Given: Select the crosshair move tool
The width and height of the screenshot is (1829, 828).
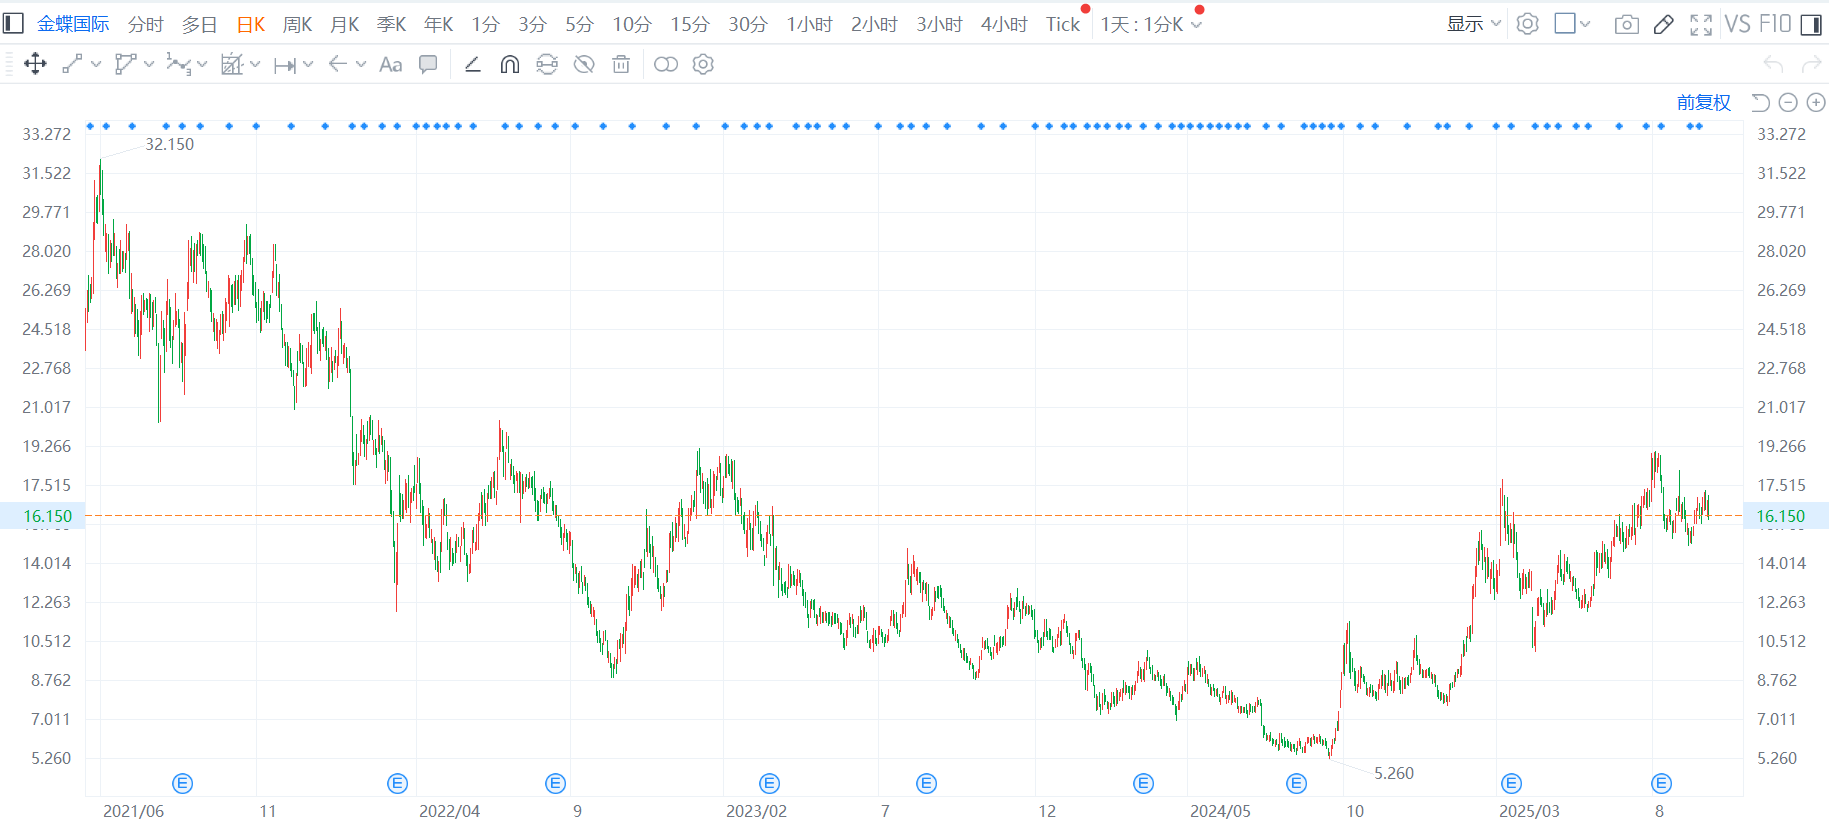Looking at the screenshot, I should click(x=35, y=65).
